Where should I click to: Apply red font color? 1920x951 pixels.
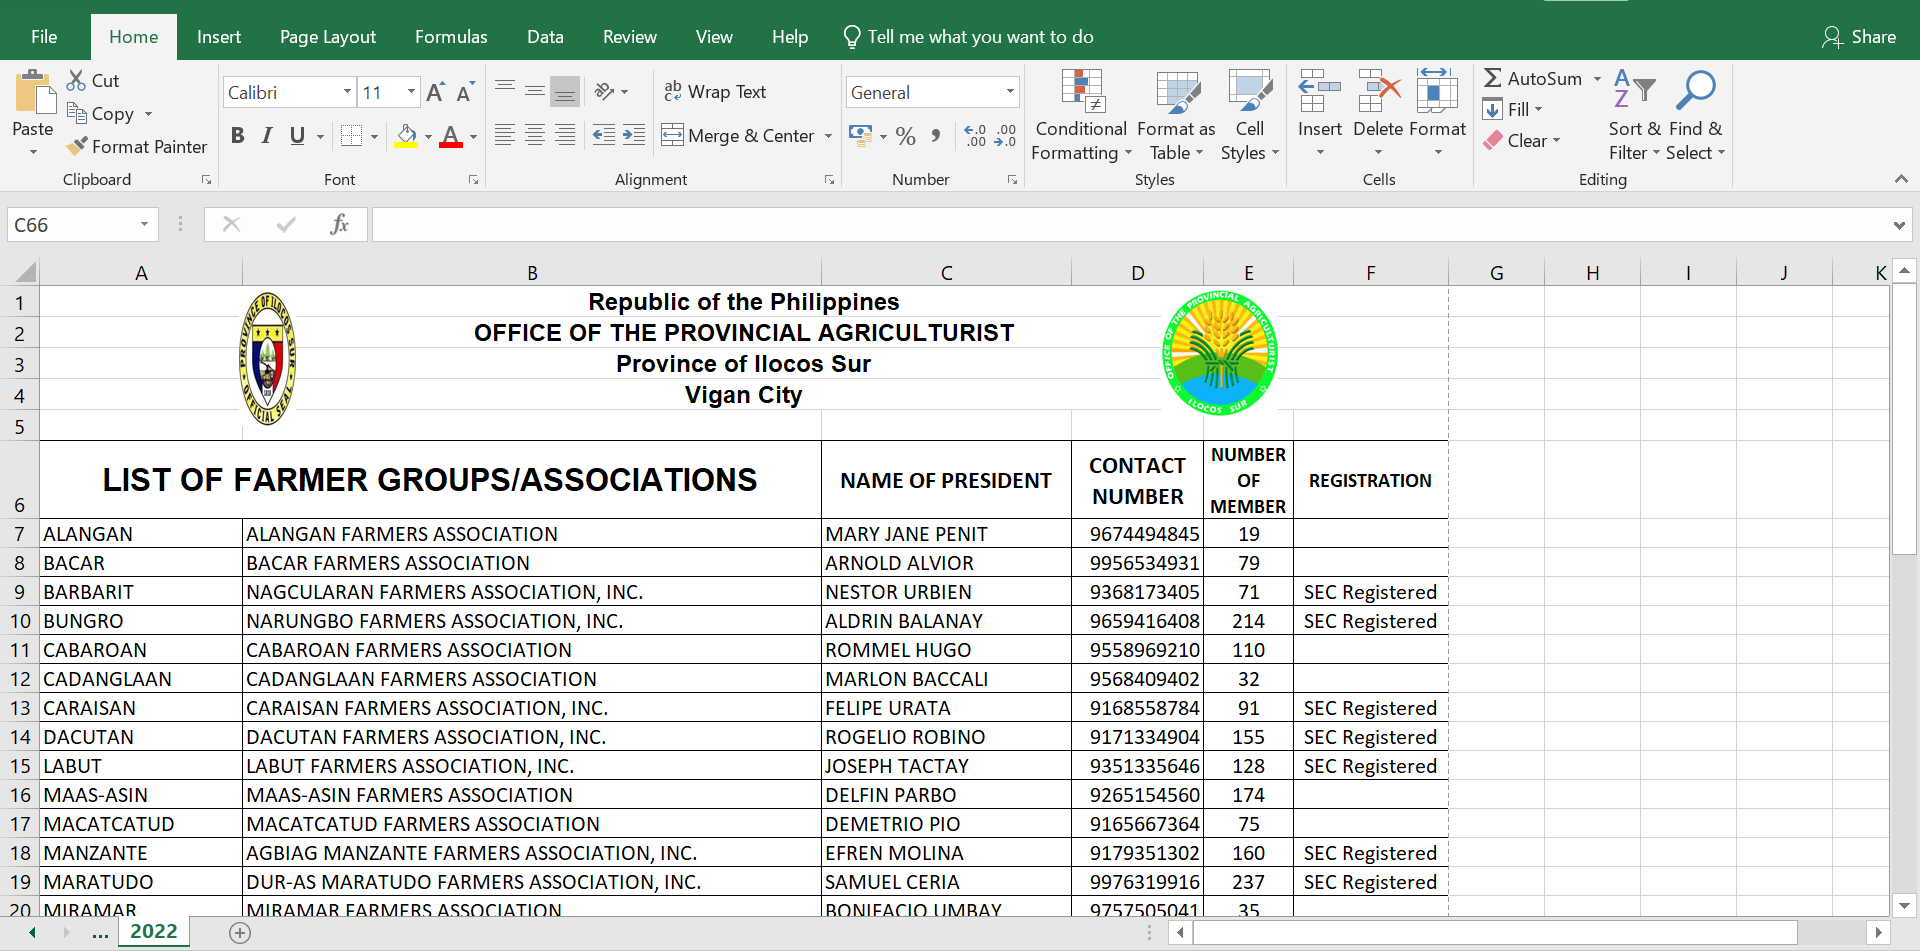451,135
